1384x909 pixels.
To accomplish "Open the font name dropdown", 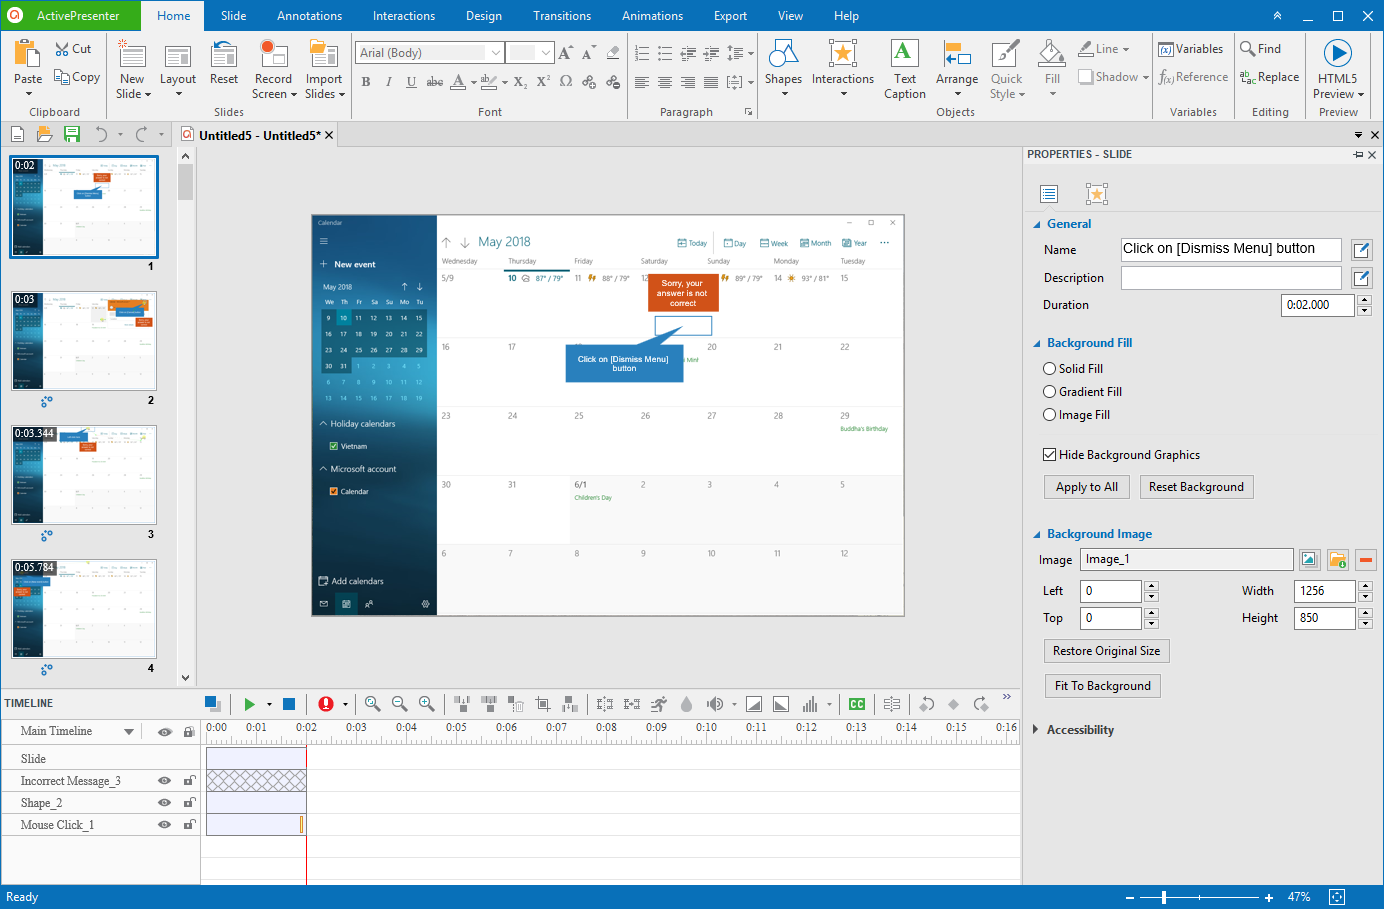I will point(496,53).
